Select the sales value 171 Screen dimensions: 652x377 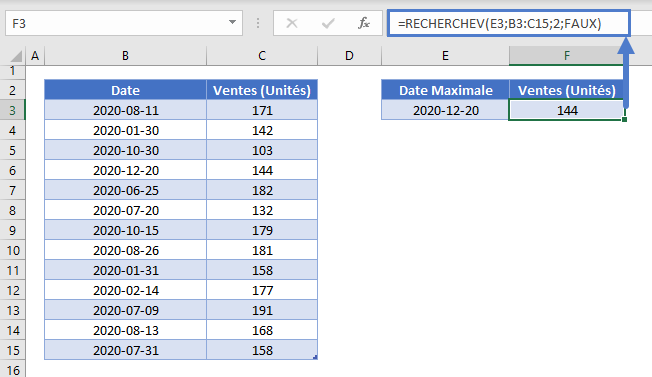[x=262, y=110]
